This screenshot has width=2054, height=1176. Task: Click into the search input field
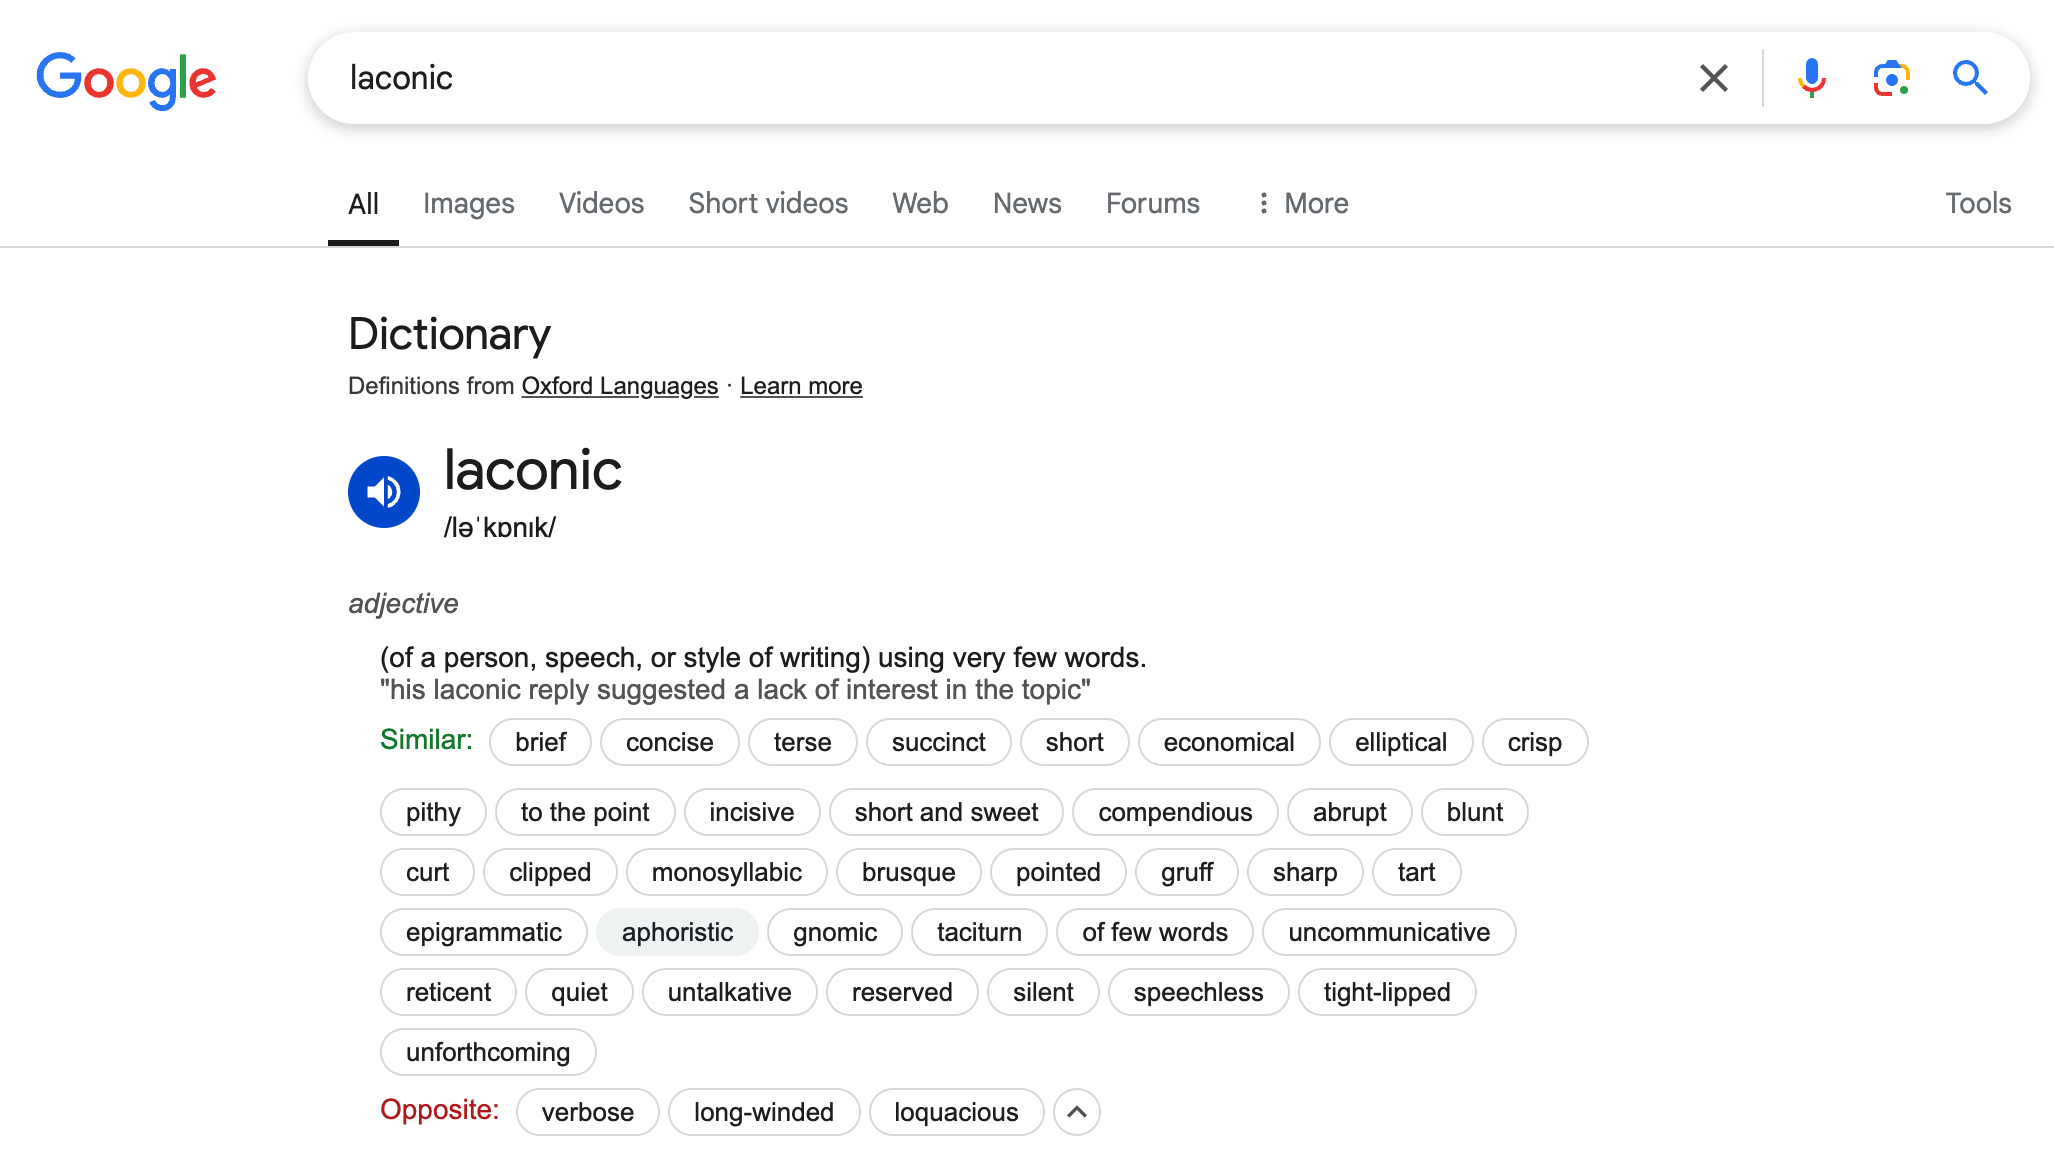click(1000, 78)
